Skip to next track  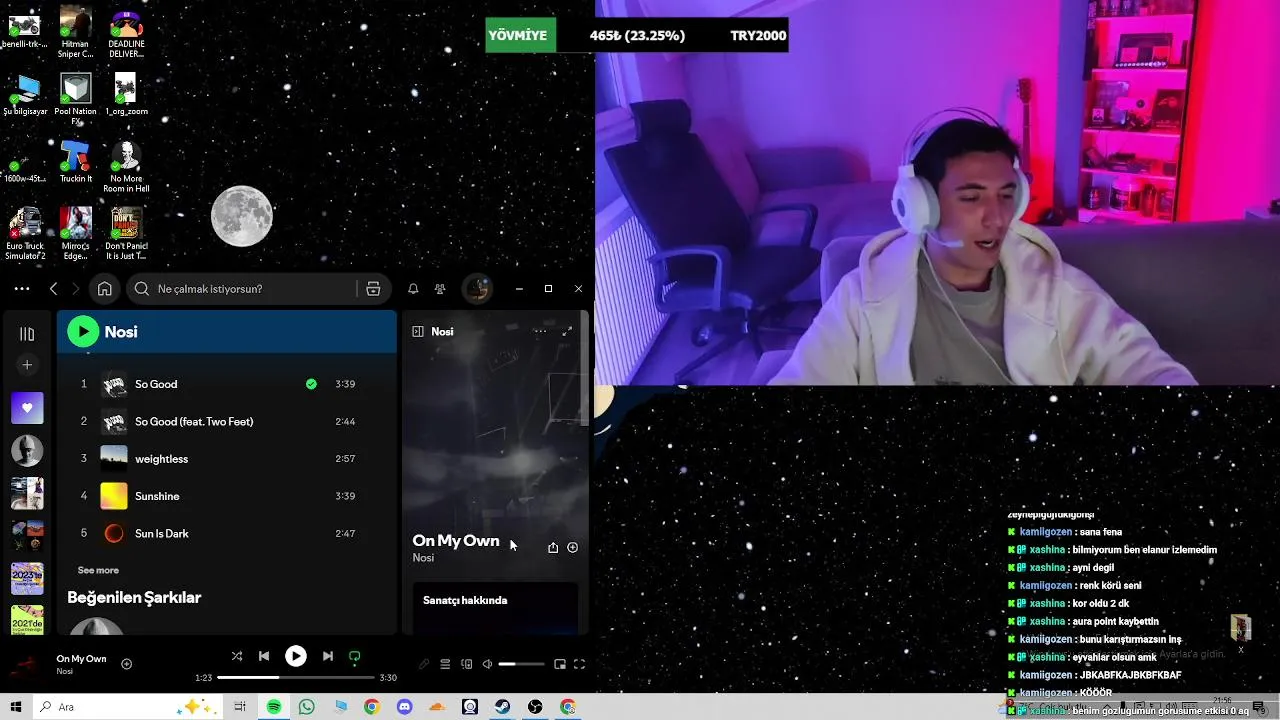[328, 656]
